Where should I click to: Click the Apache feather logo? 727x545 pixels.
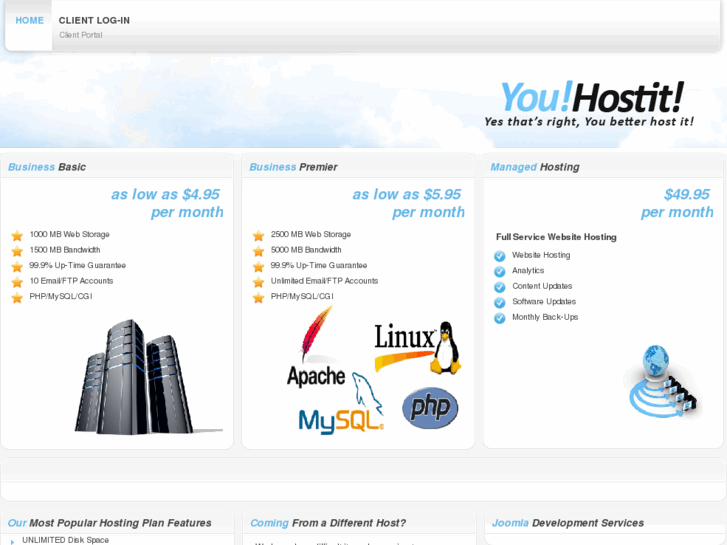[x=316, y=346]
